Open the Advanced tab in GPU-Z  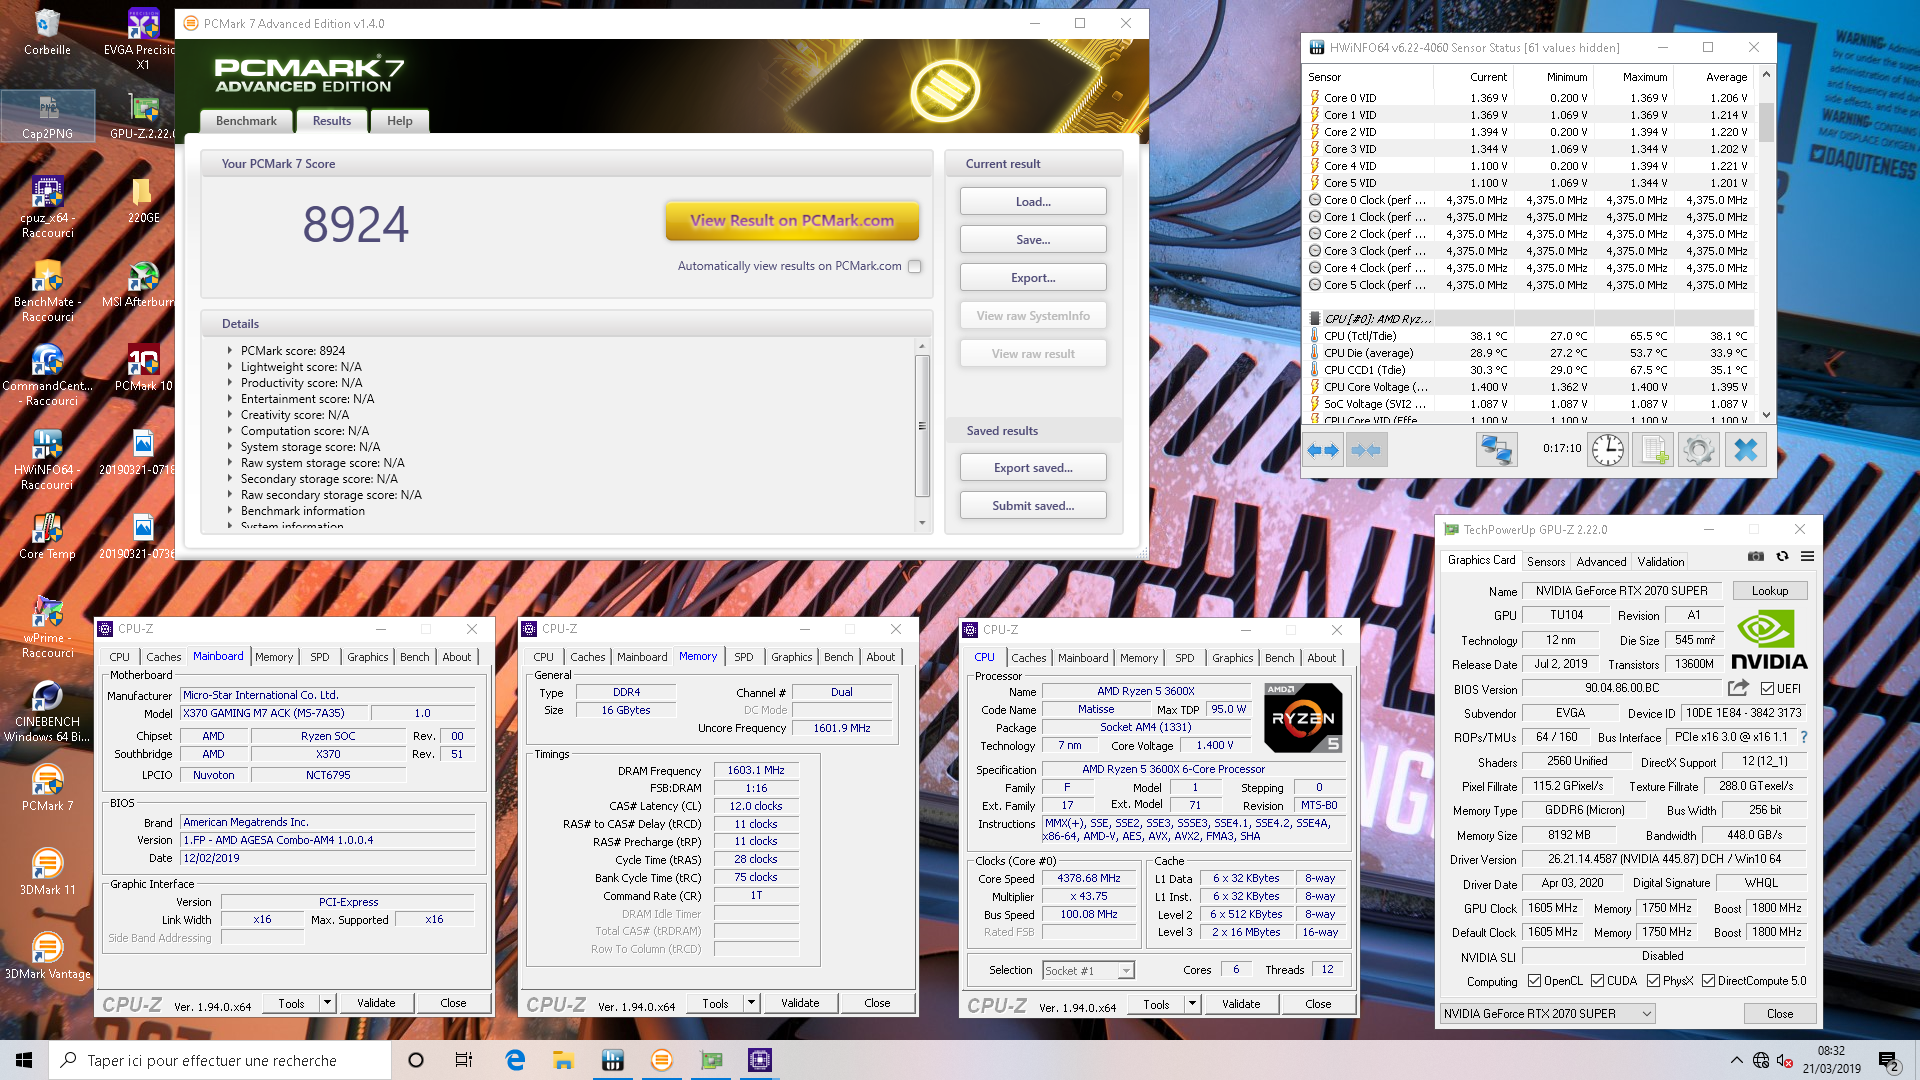[x=1601, y=562]
